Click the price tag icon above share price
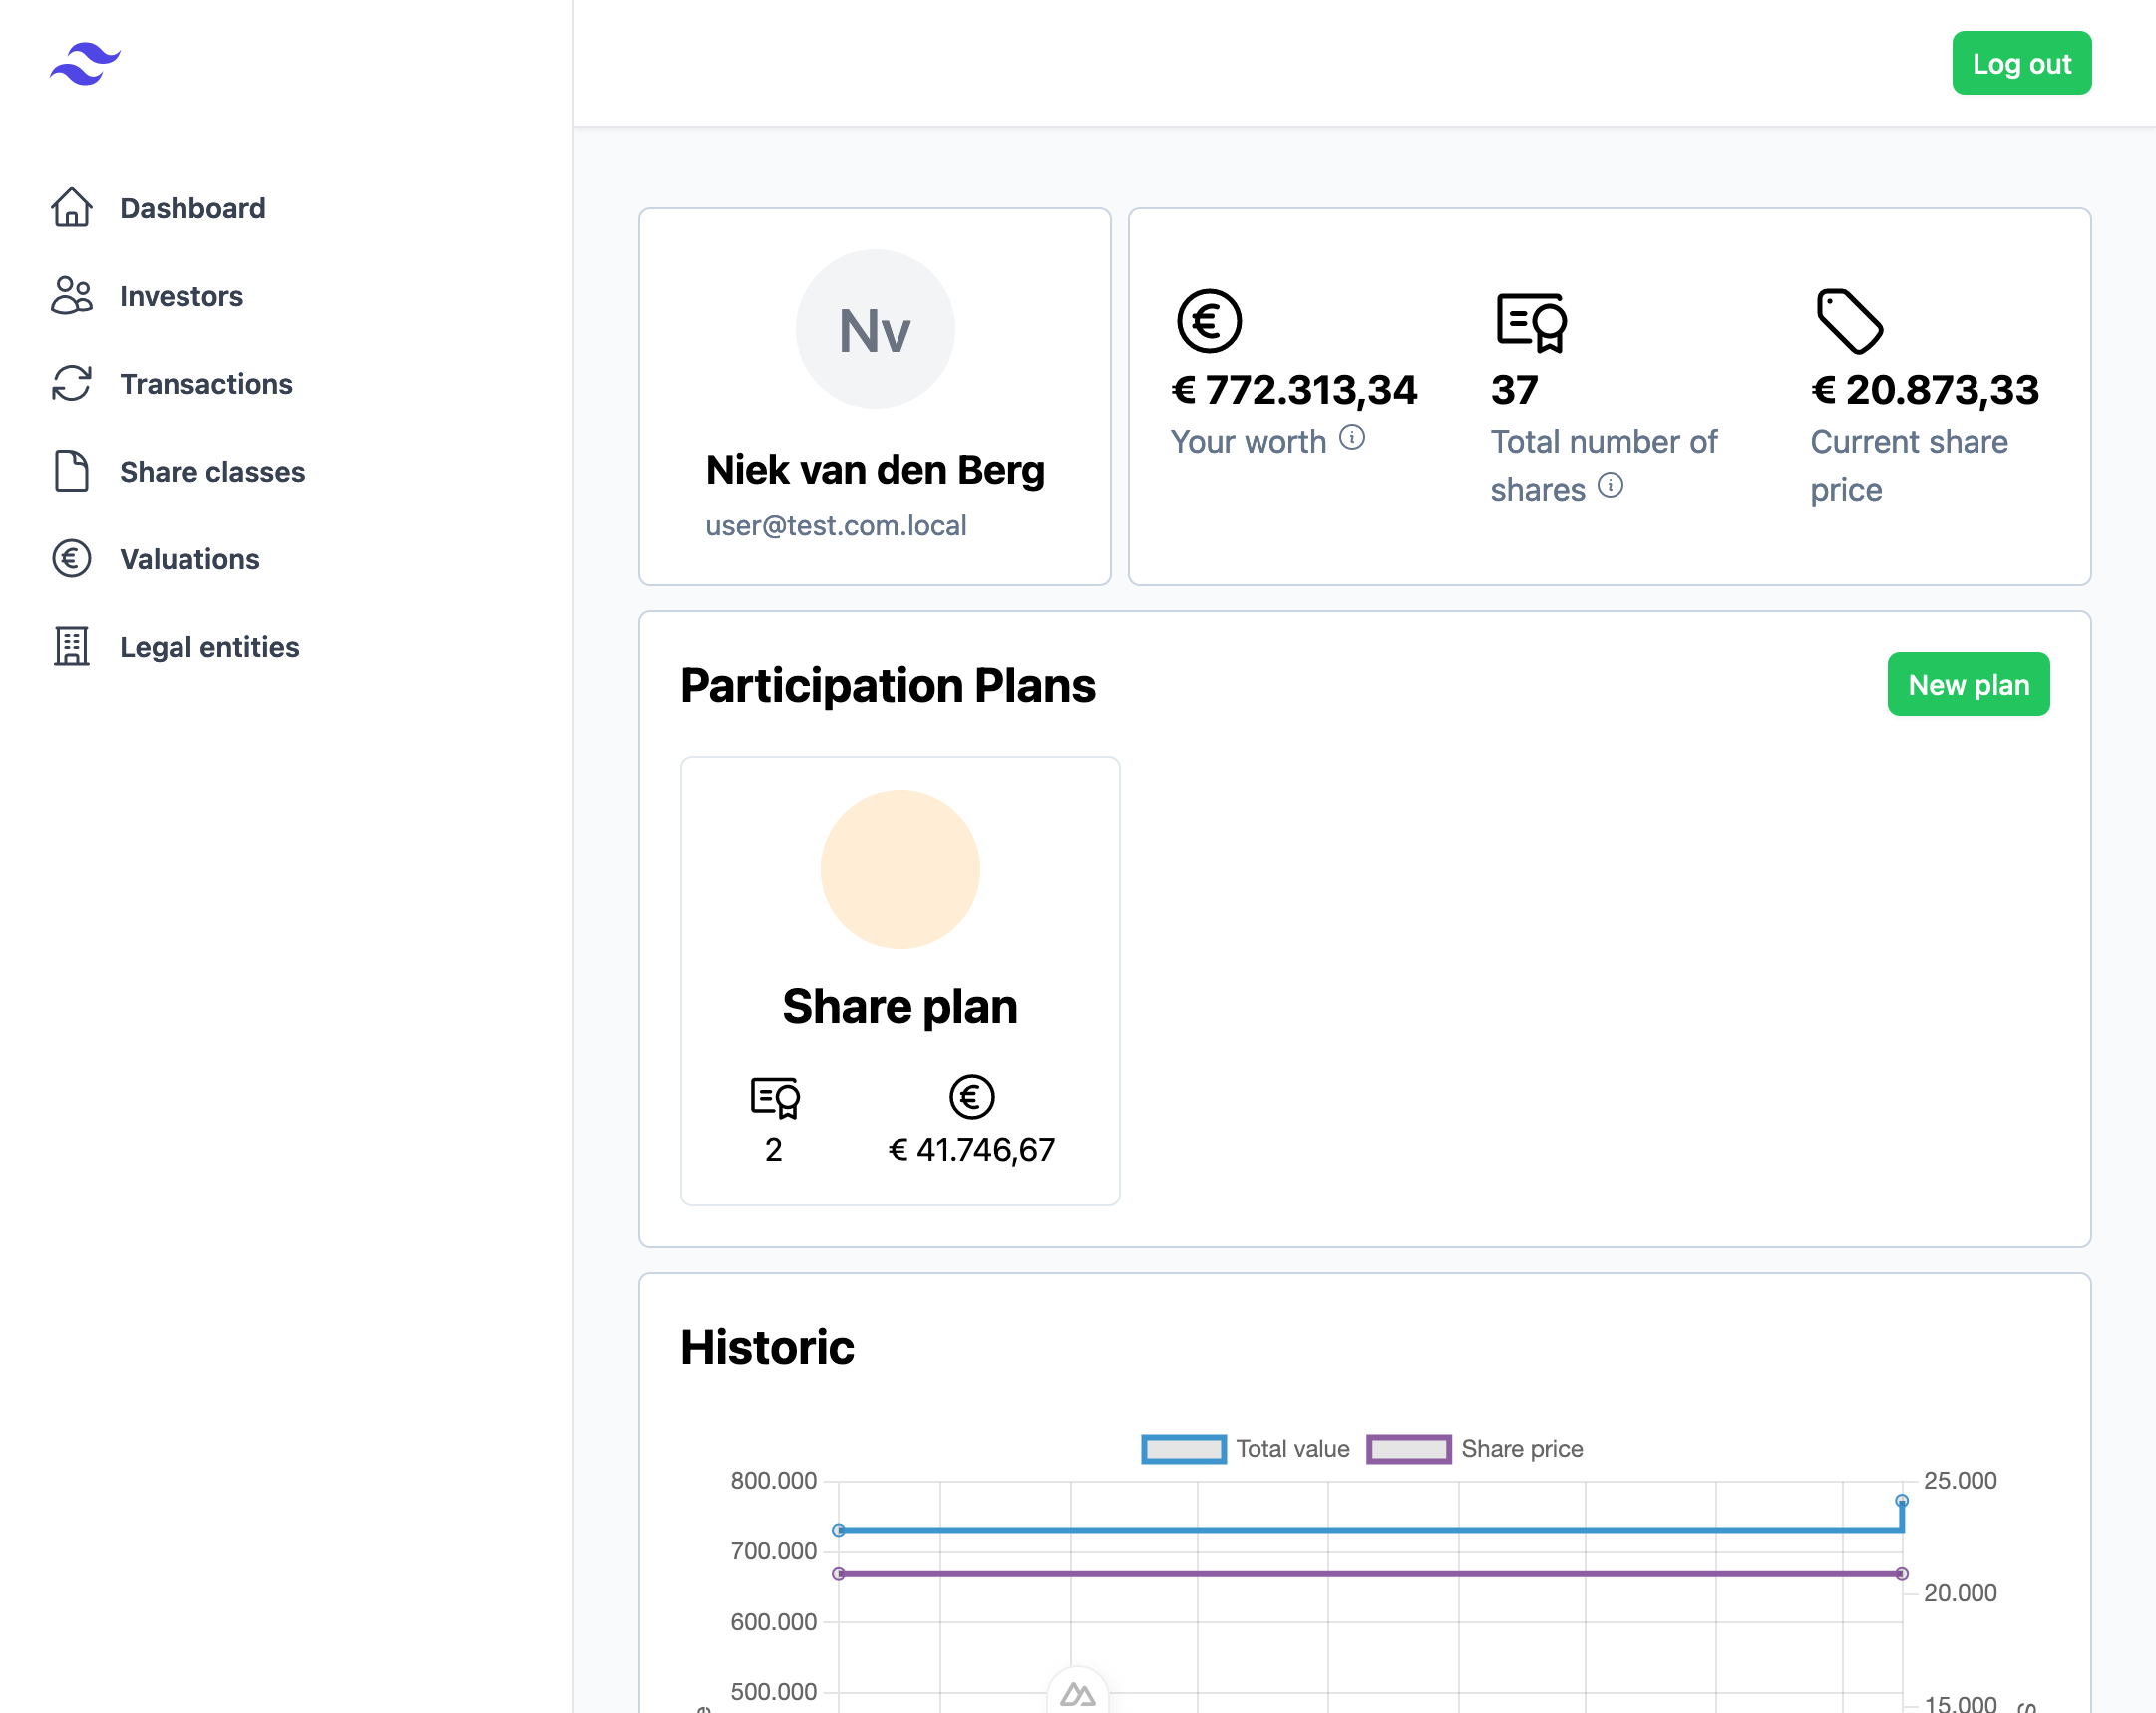 1849,321
